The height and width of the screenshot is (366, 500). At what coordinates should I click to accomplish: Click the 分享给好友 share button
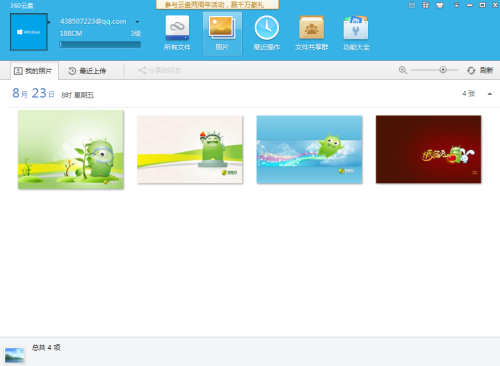pos(159,70)
